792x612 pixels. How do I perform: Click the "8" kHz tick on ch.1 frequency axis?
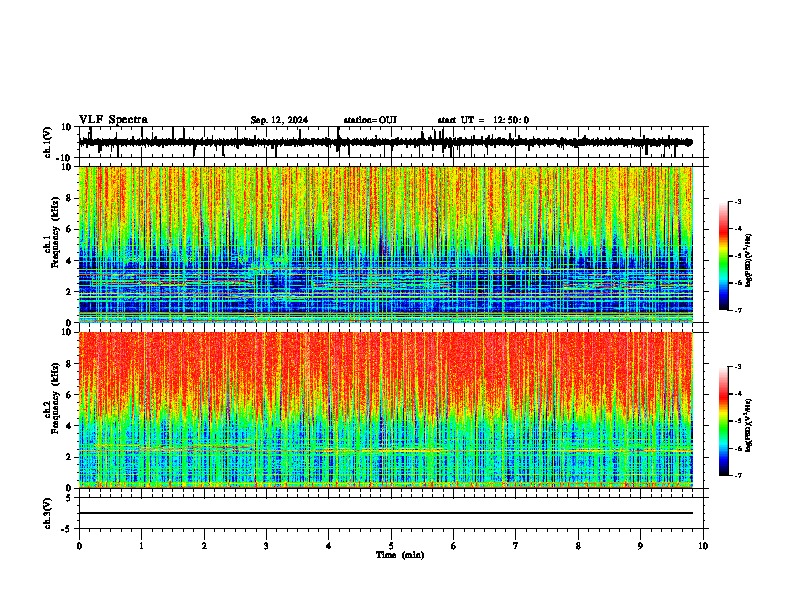[x=69, y=198]
